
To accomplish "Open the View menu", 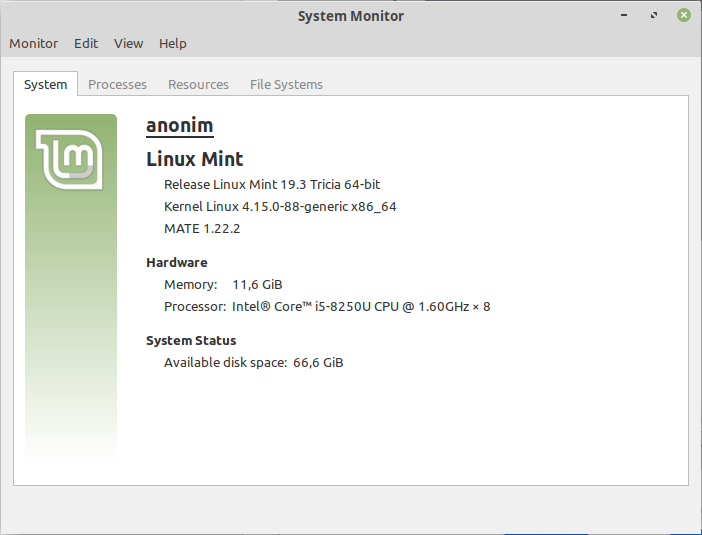I will tap(128, 43).
